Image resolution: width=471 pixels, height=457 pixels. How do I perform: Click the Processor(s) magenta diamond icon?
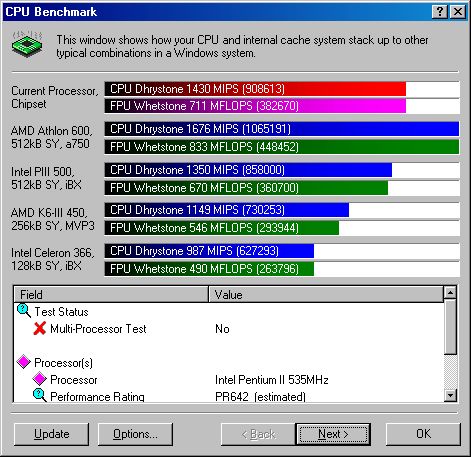point(24,362)
